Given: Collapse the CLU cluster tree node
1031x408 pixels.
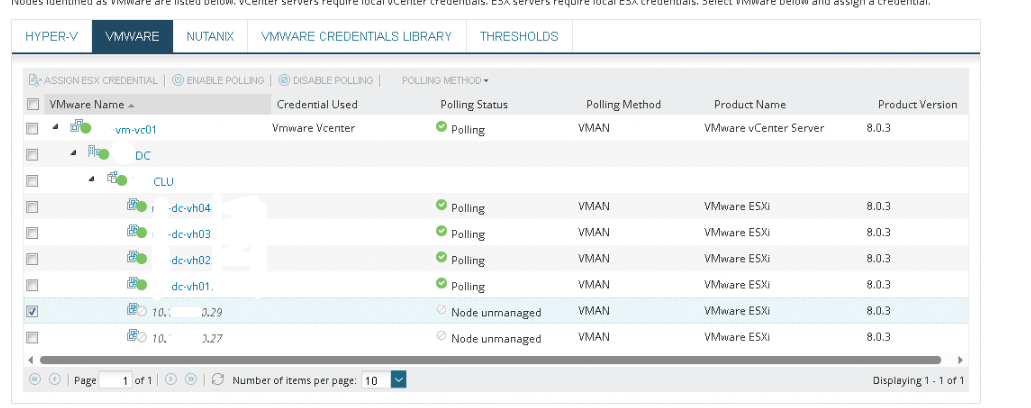Looking at the screenshot, I should pos(92,179).
